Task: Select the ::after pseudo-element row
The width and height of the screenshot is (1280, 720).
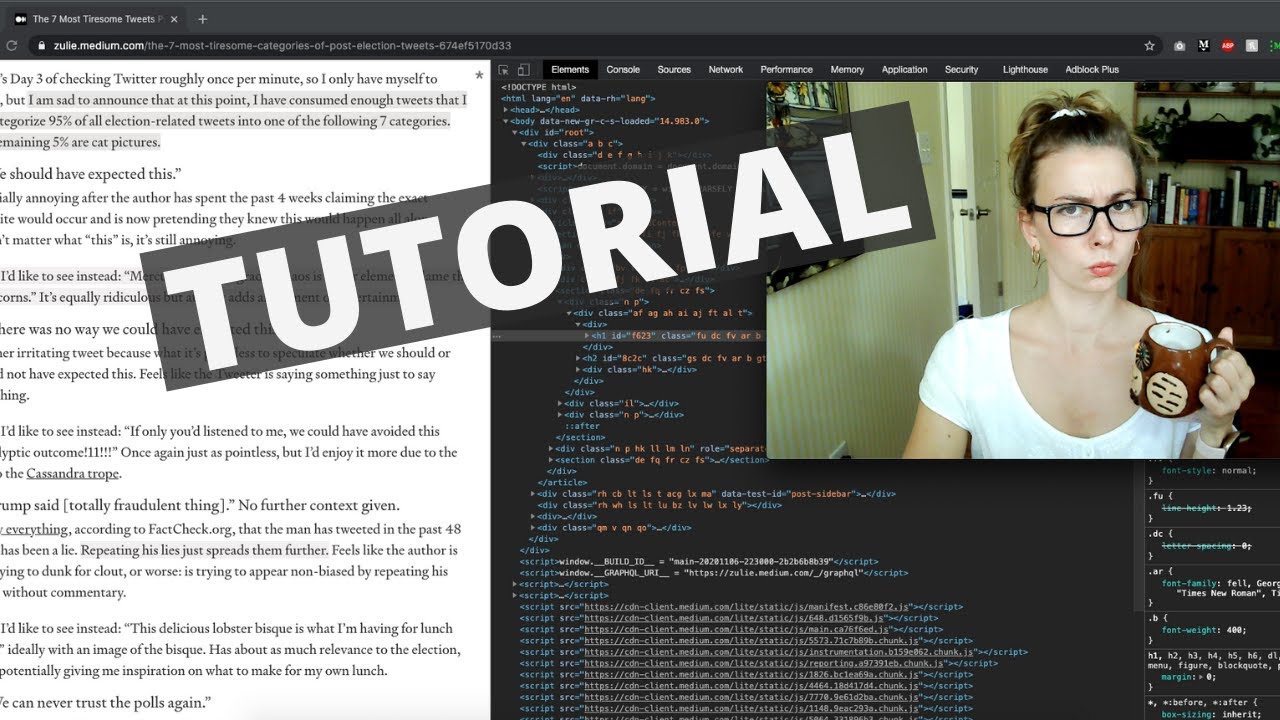Action: 582,426
